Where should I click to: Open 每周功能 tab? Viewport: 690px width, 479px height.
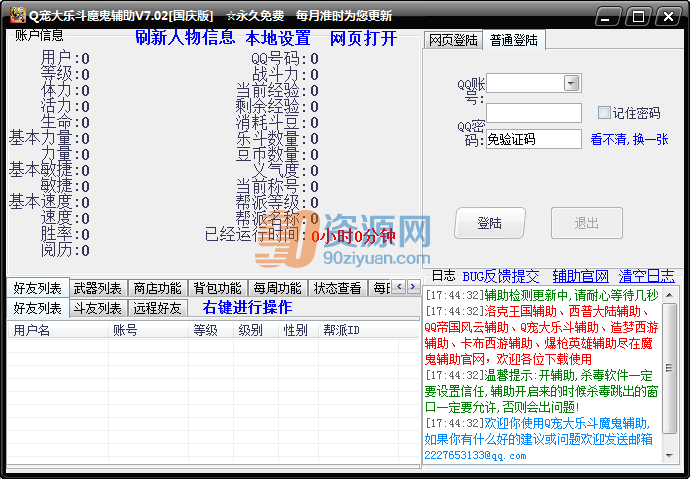coord(277,289)
